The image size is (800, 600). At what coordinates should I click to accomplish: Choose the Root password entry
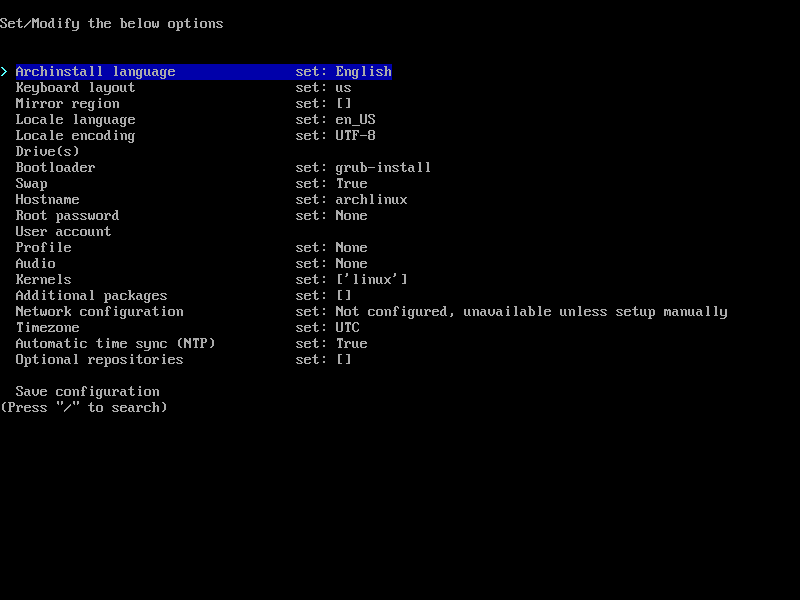pos(67,216)
